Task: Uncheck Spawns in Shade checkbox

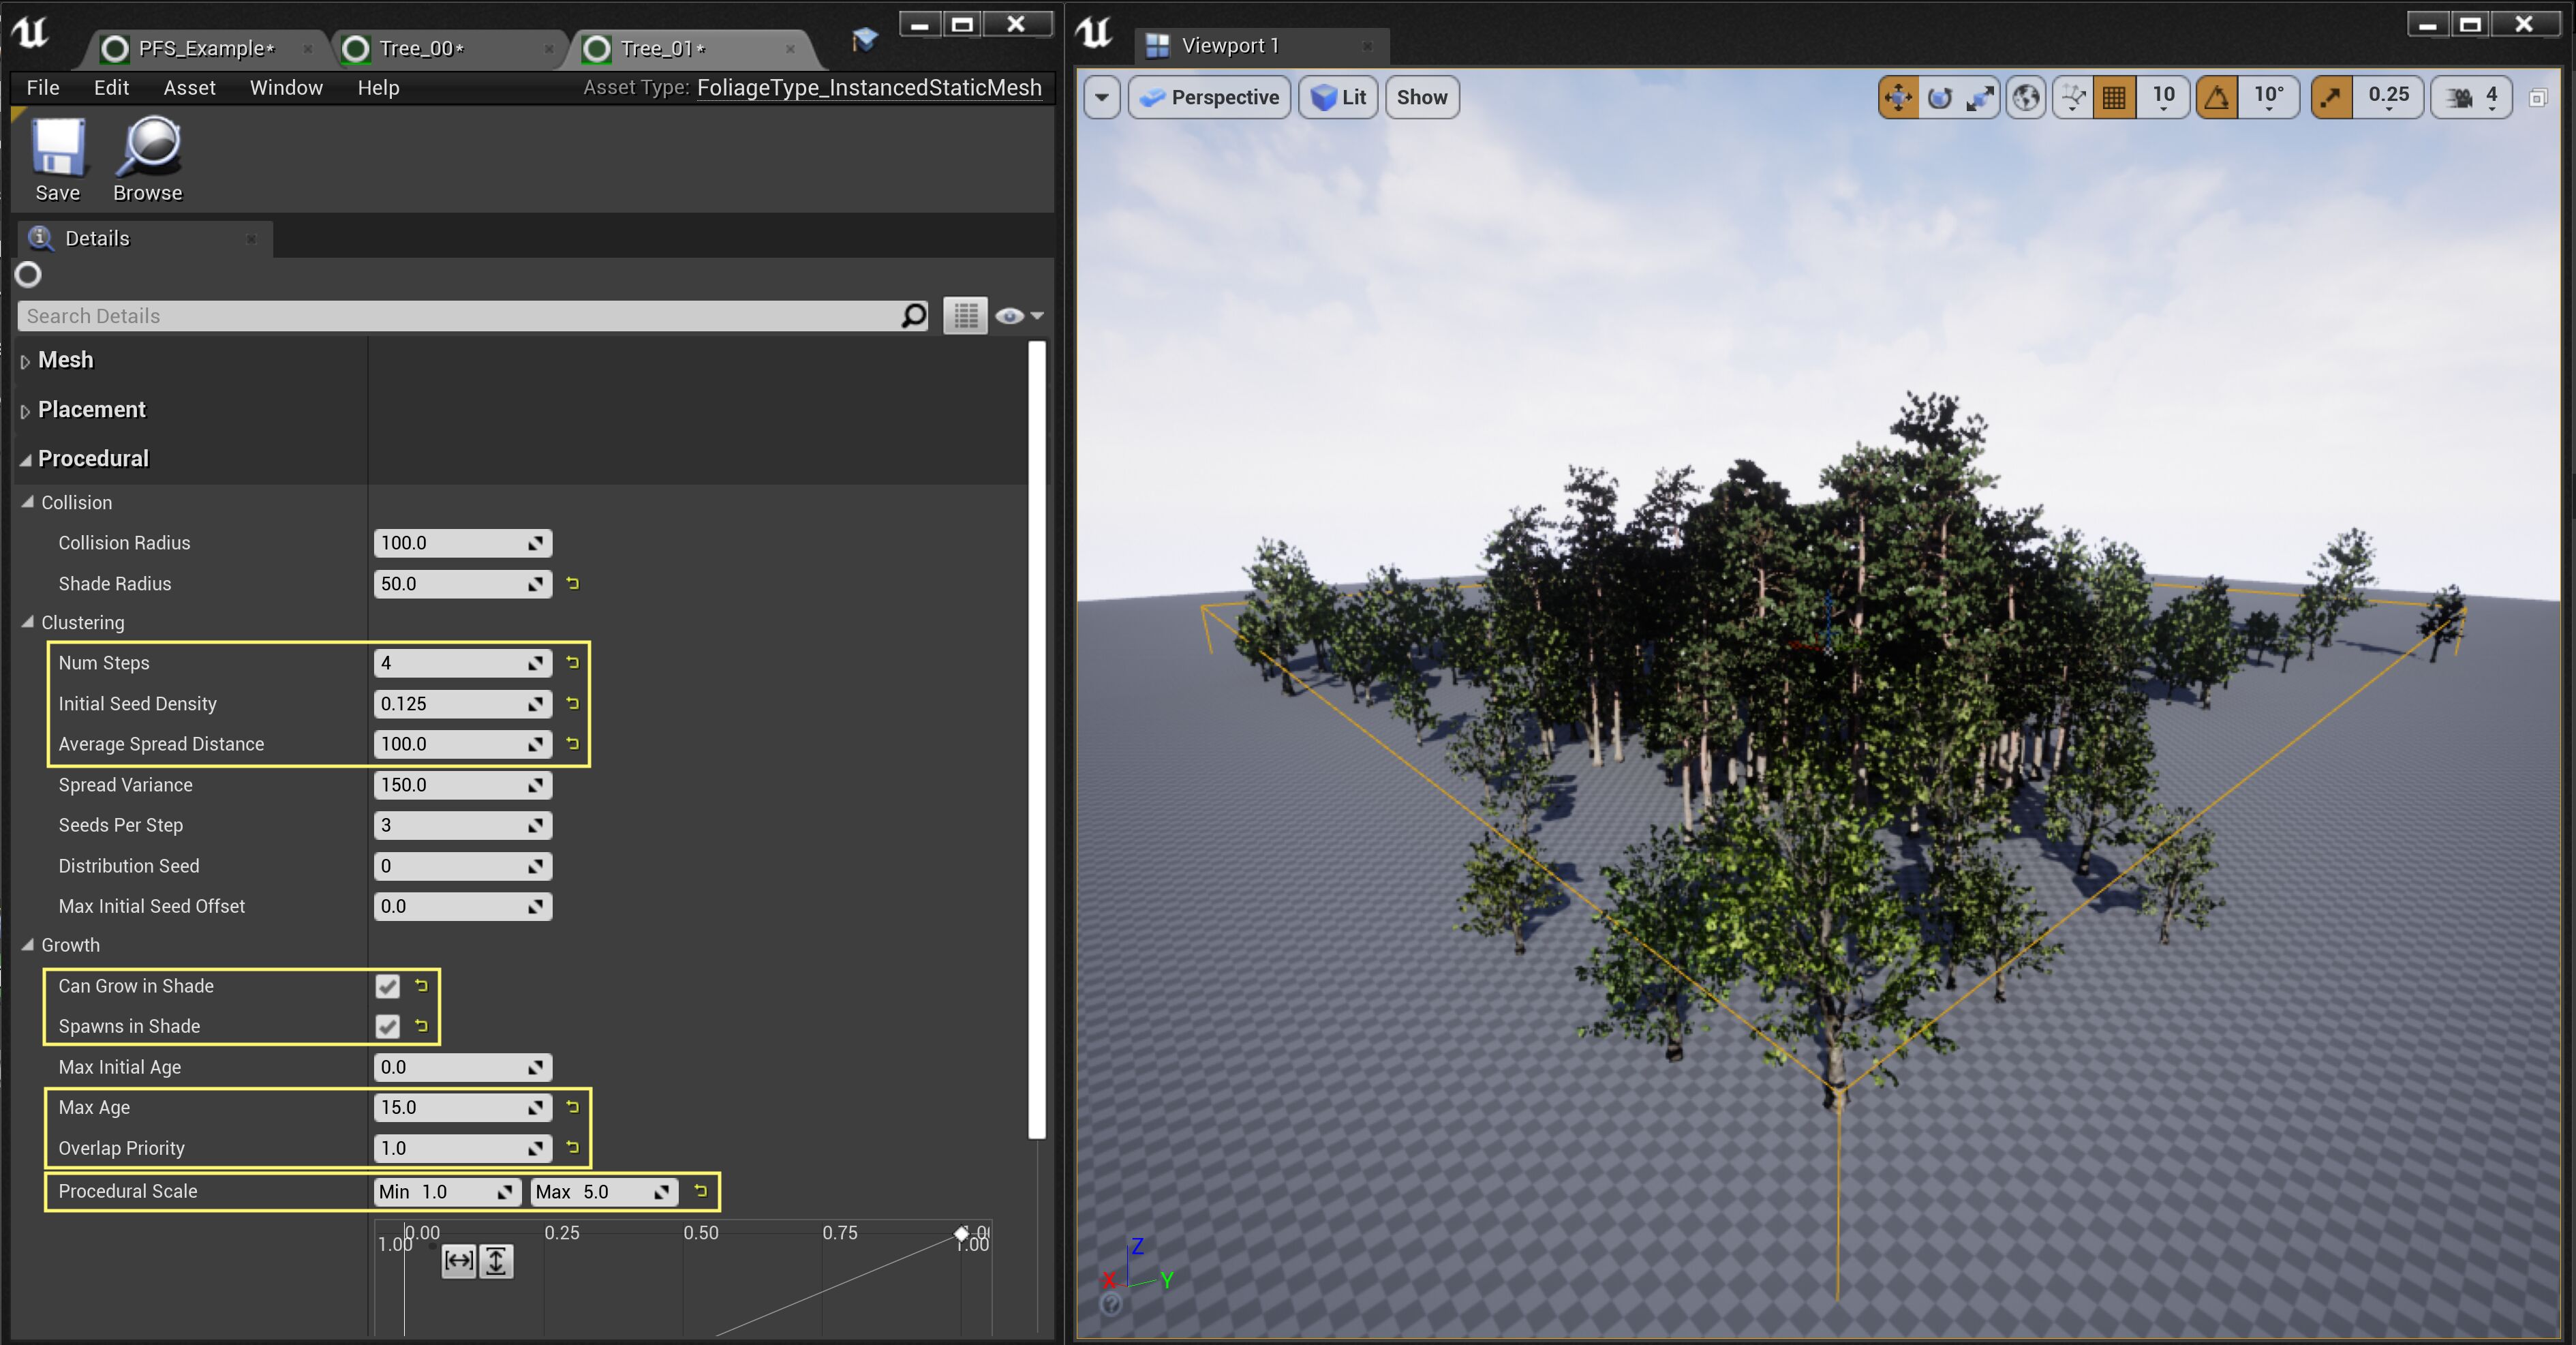Action: pyautogui.click(x=388, y=1026)
